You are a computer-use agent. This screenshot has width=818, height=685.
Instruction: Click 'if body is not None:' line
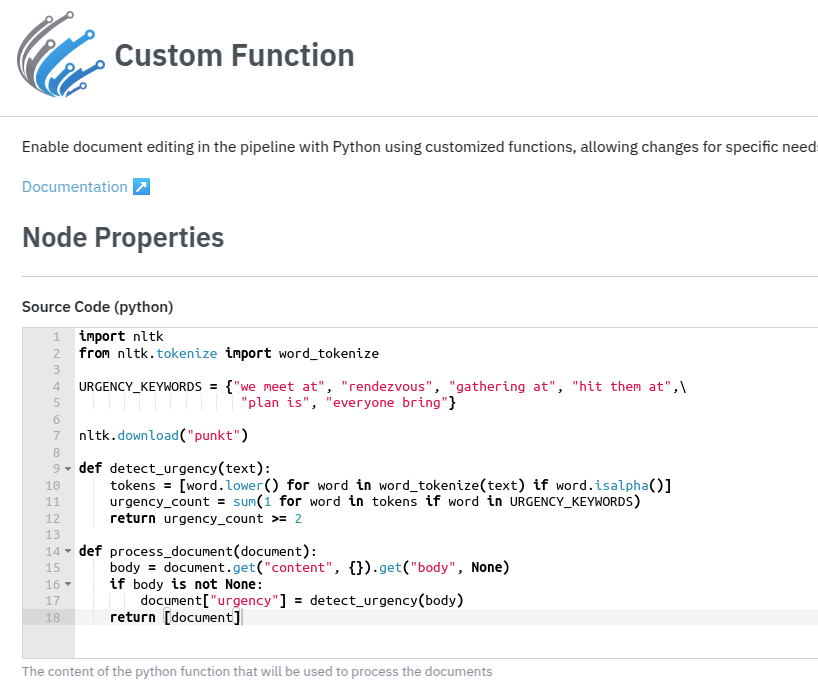click(x=186, y=584)
